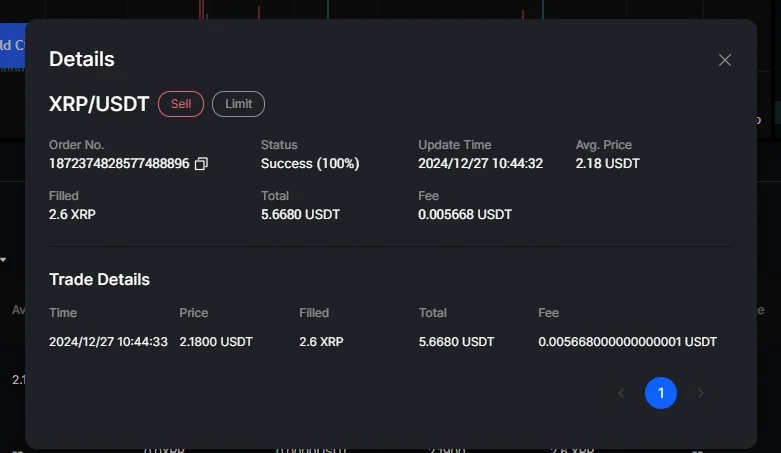Click the 2.1800 USDT trade price
The image size is (781, 453).
pyautogui.click(x=216, y=342)
